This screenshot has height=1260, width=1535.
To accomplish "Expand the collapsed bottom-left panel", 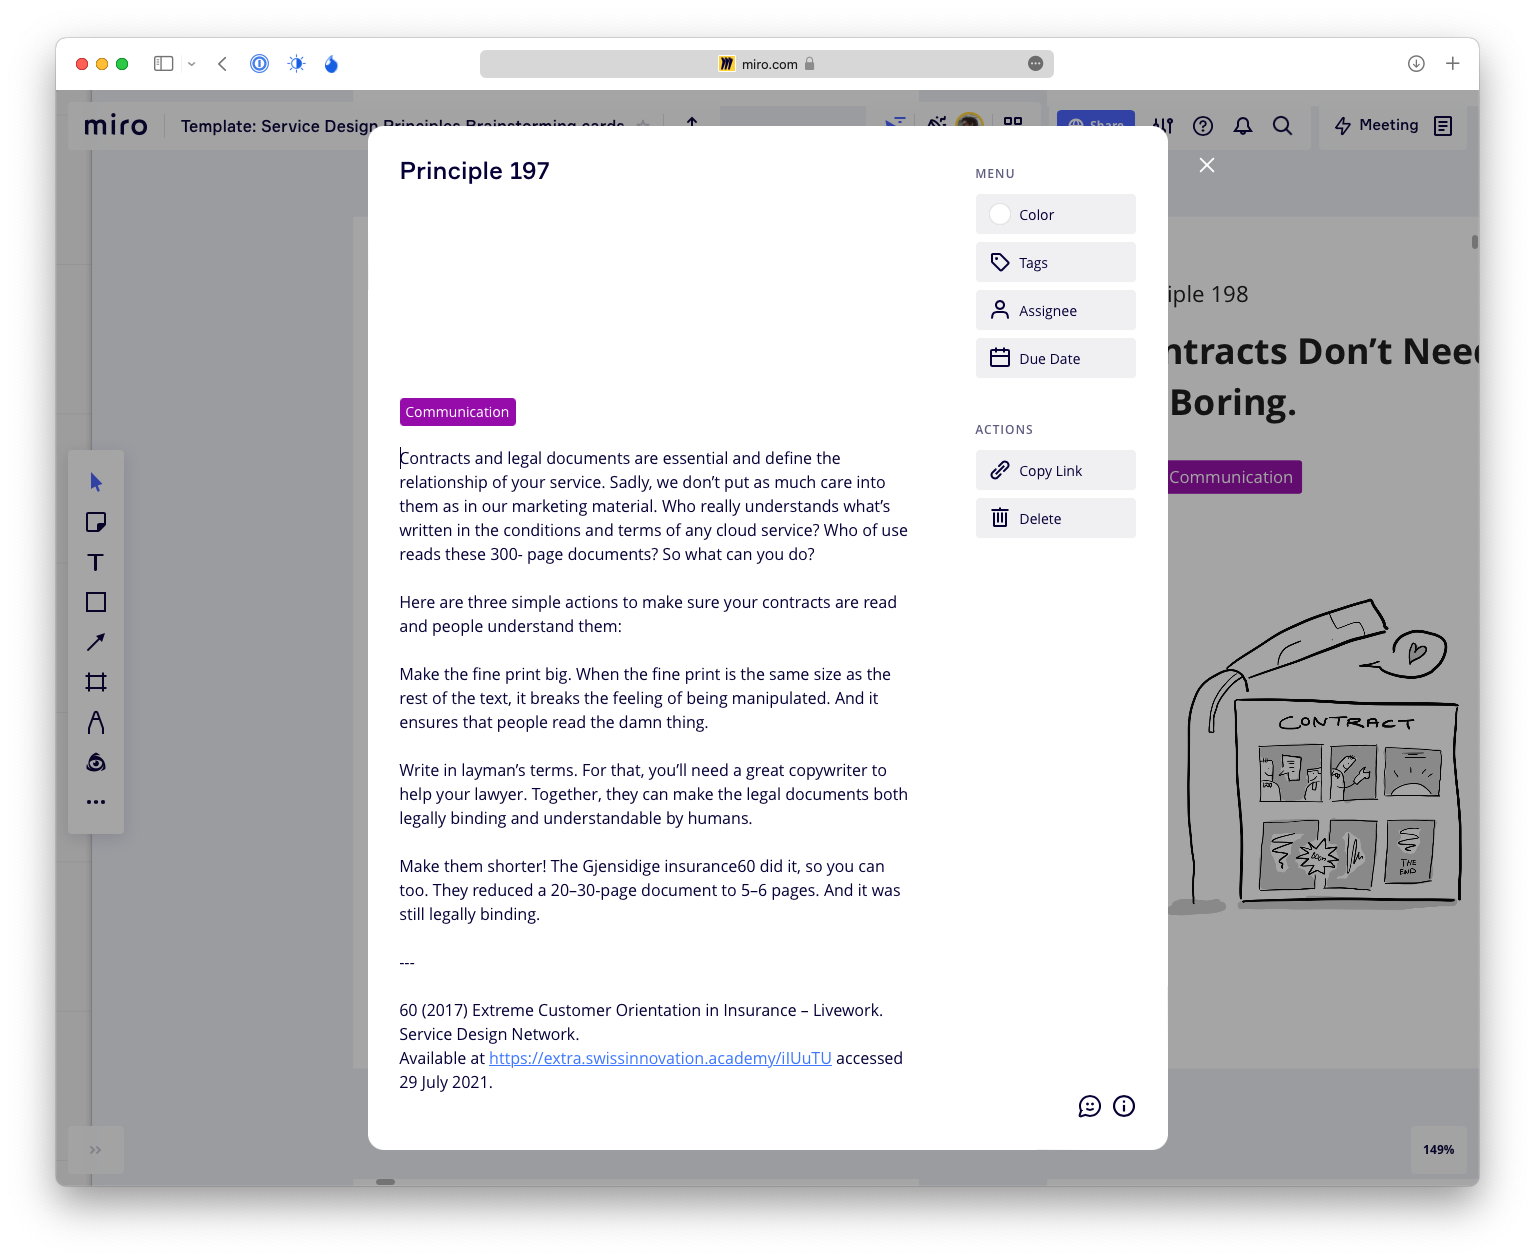I will pos(96,1150).
